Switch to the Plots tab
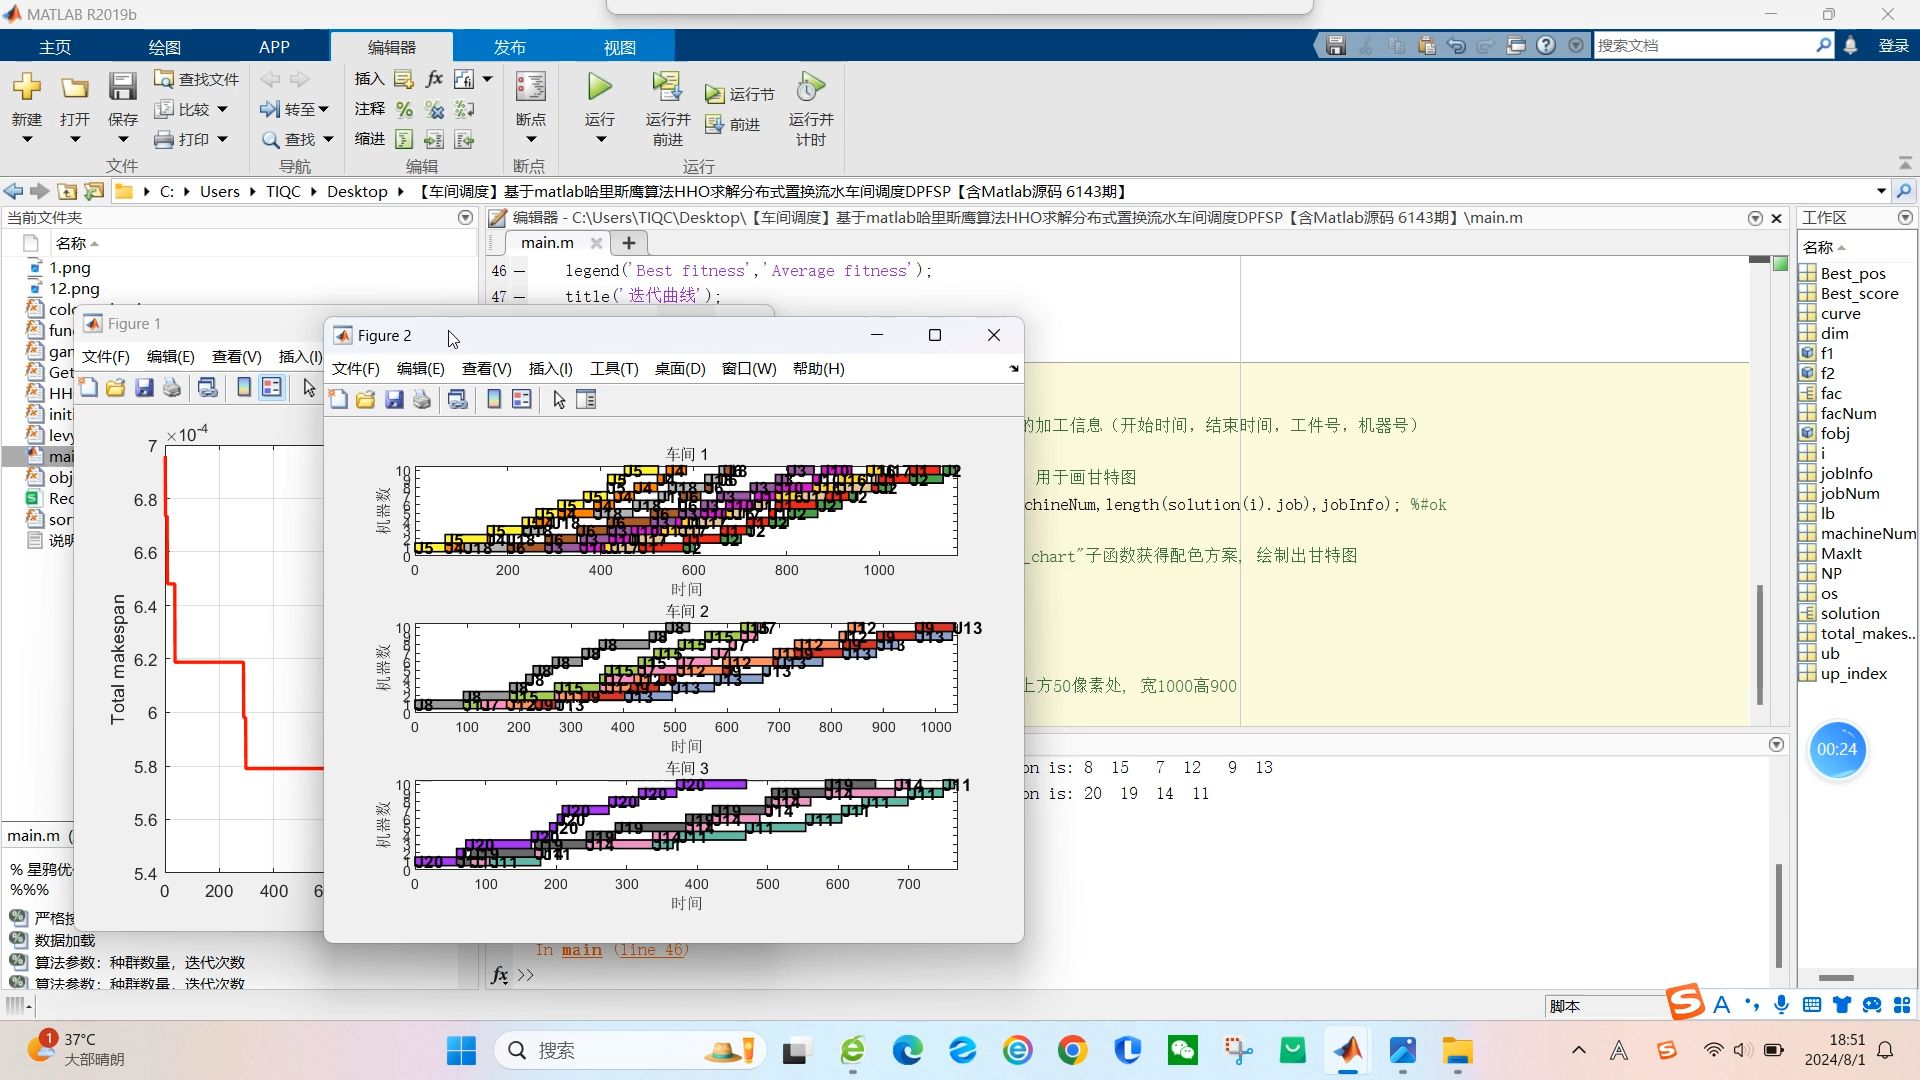This screenshot has width=1920, height=1080. (x=165, y=47)
